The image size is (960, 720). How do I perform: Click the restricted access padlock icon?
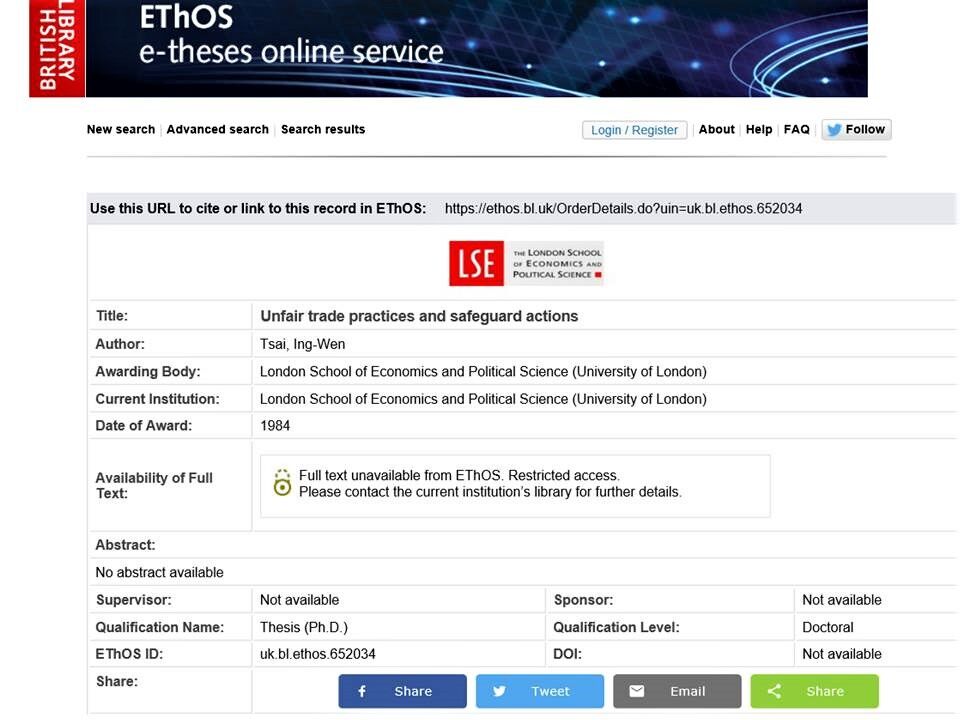click(282, 483)
